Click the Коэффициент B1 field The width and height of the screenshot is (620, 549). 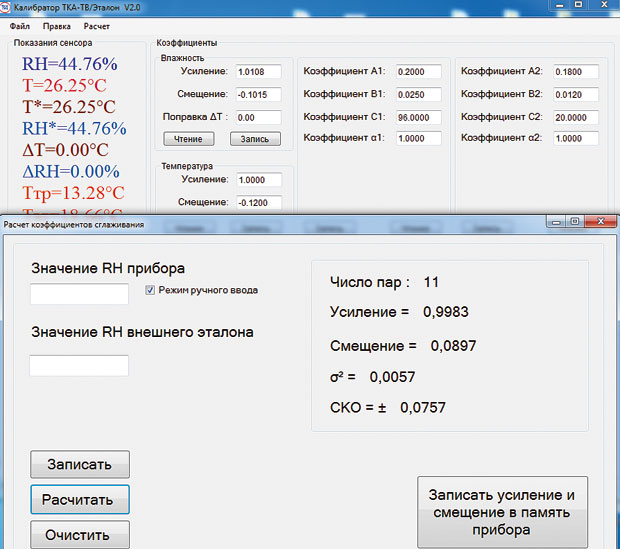[418, 95]
